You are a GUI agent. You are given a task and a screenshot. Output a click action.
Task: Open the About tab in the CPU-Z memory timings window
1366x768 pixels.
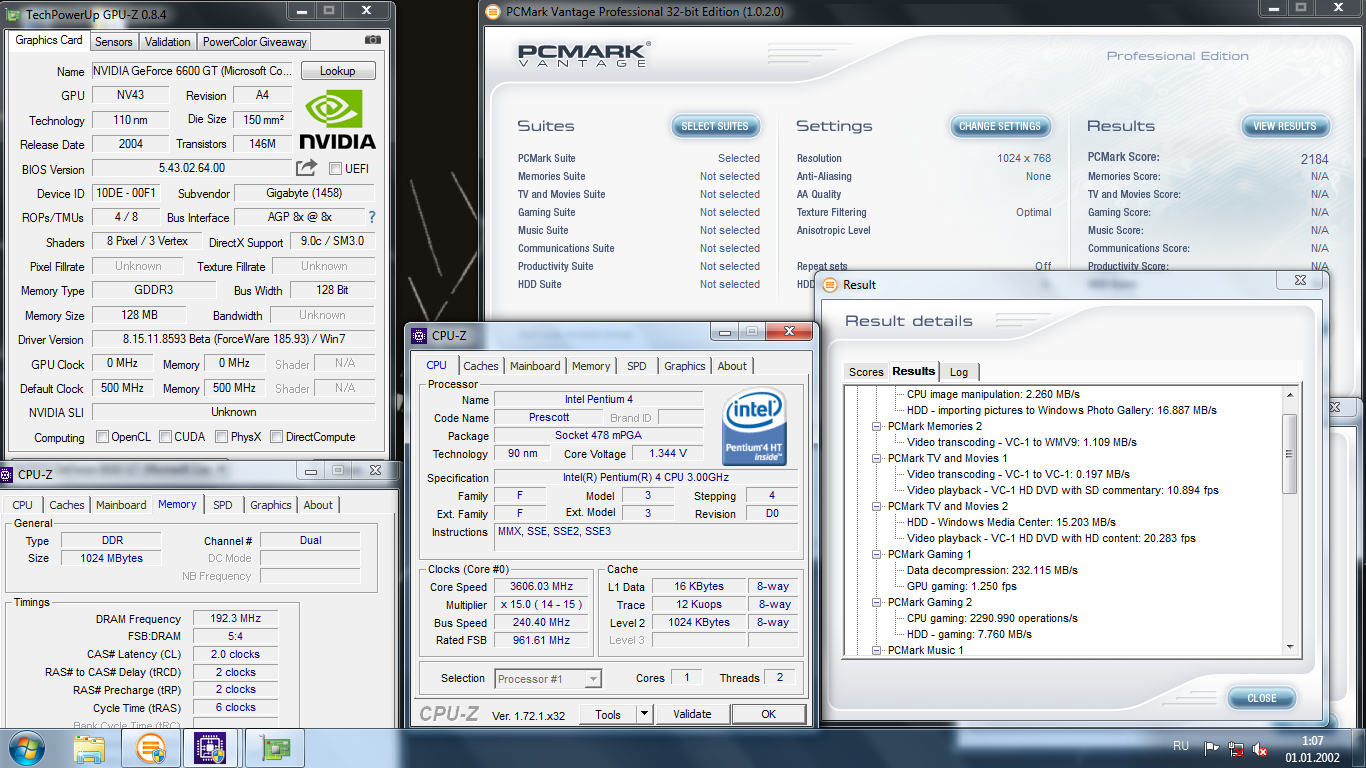(x=318, y=505)
